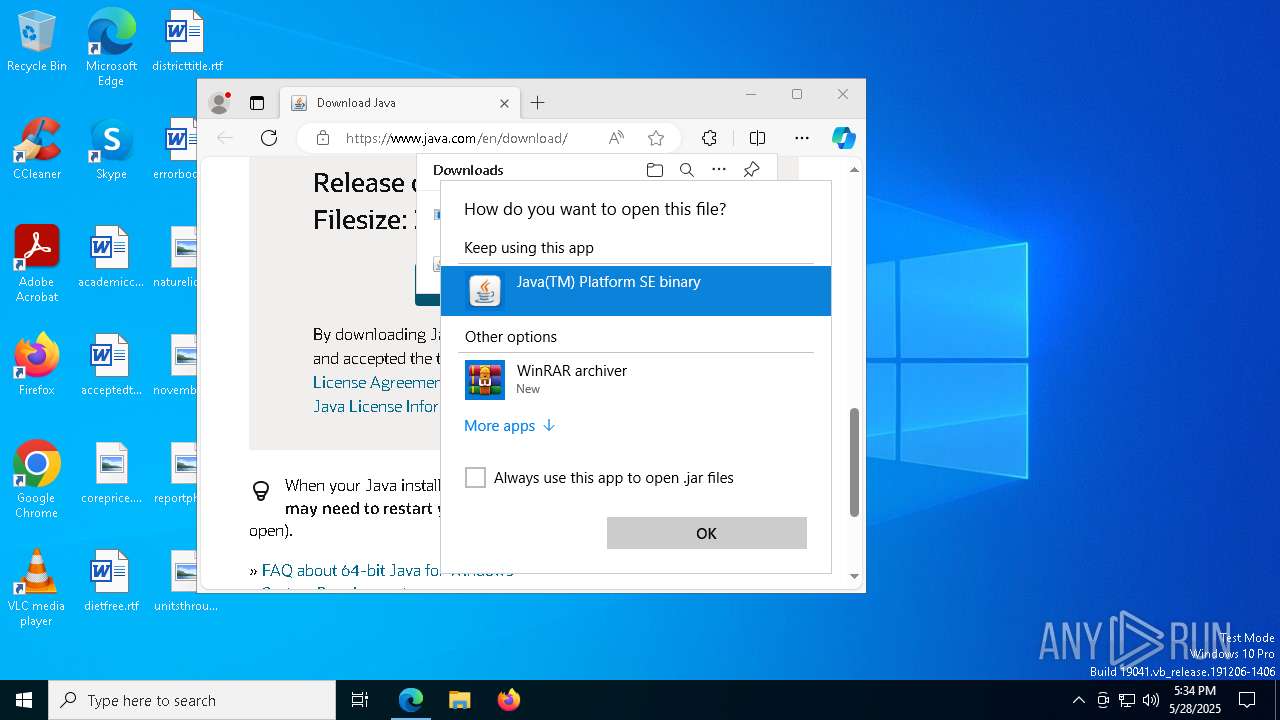Open the Adobe Acrobat desktop shortcut
Screen dimensions: 1280x720
37,264
